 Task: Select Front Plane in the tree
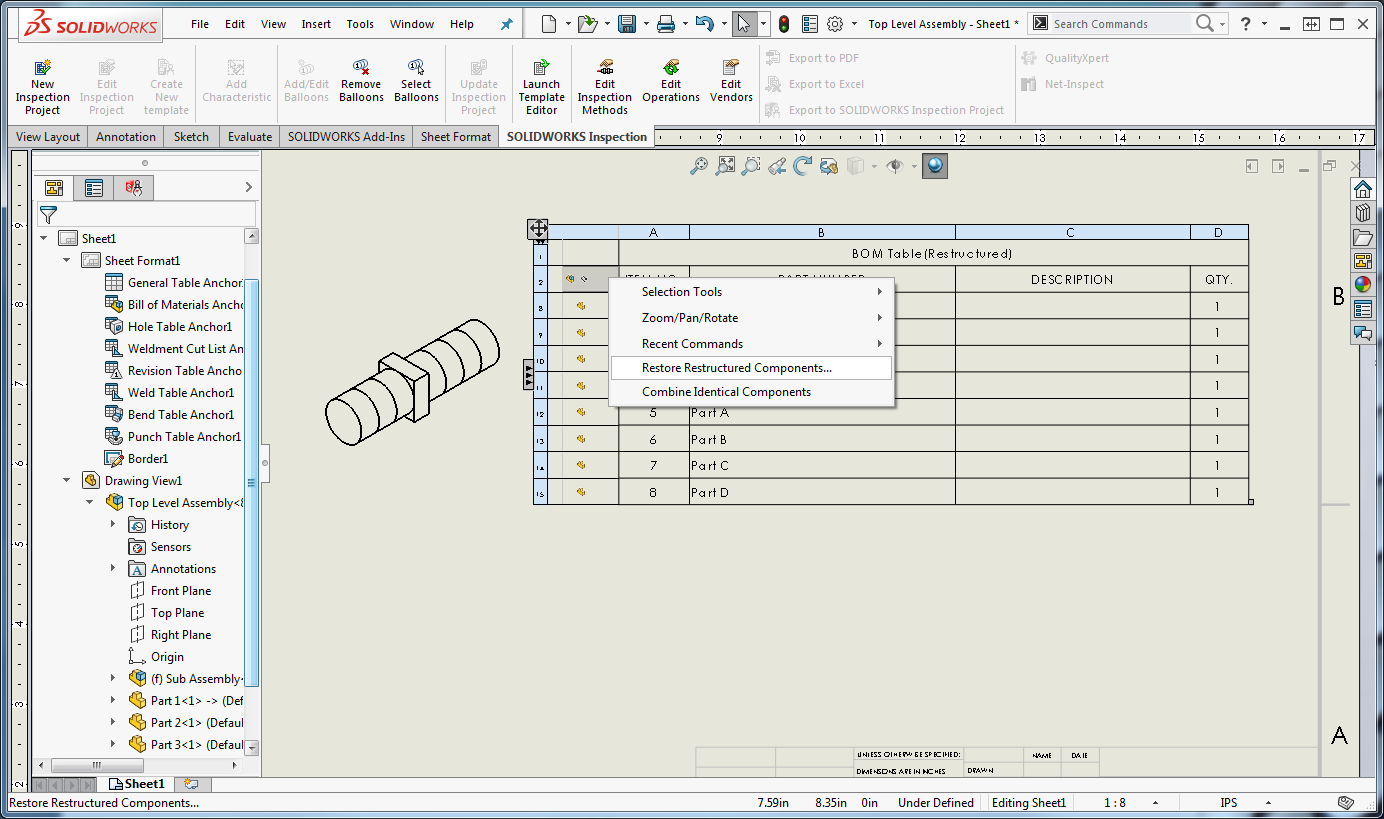170,590
